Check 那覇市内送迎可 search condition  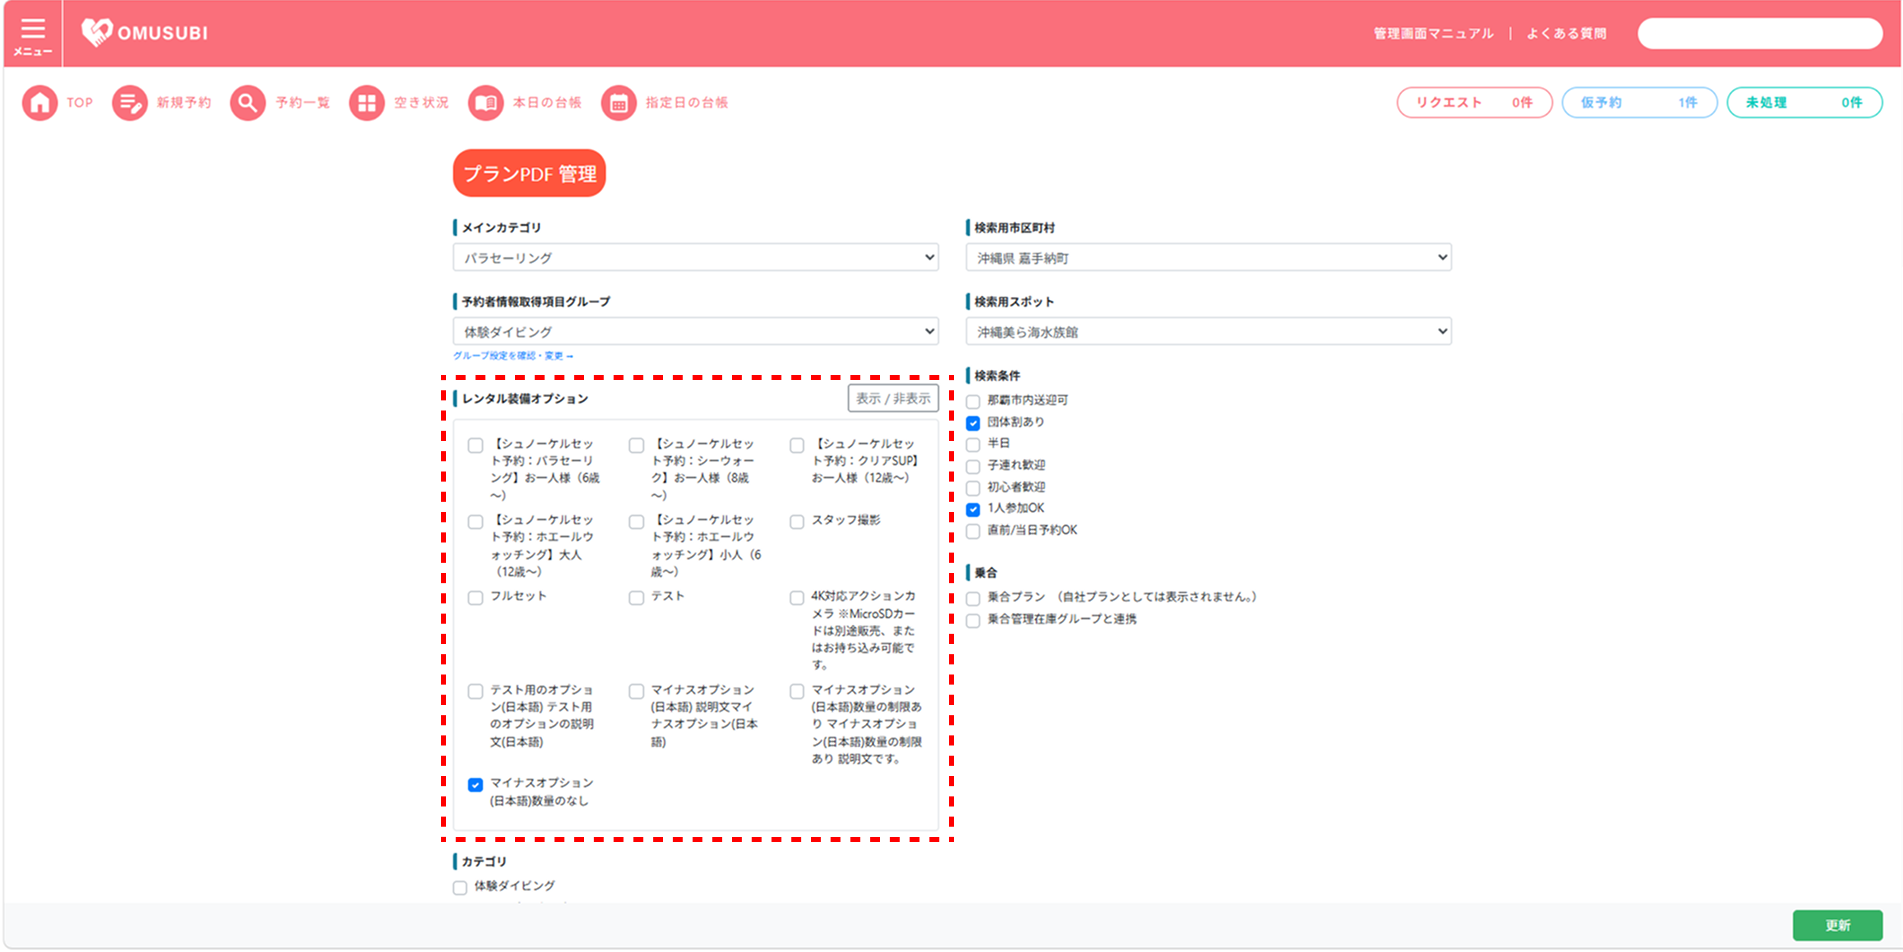[x=973, y=402]
